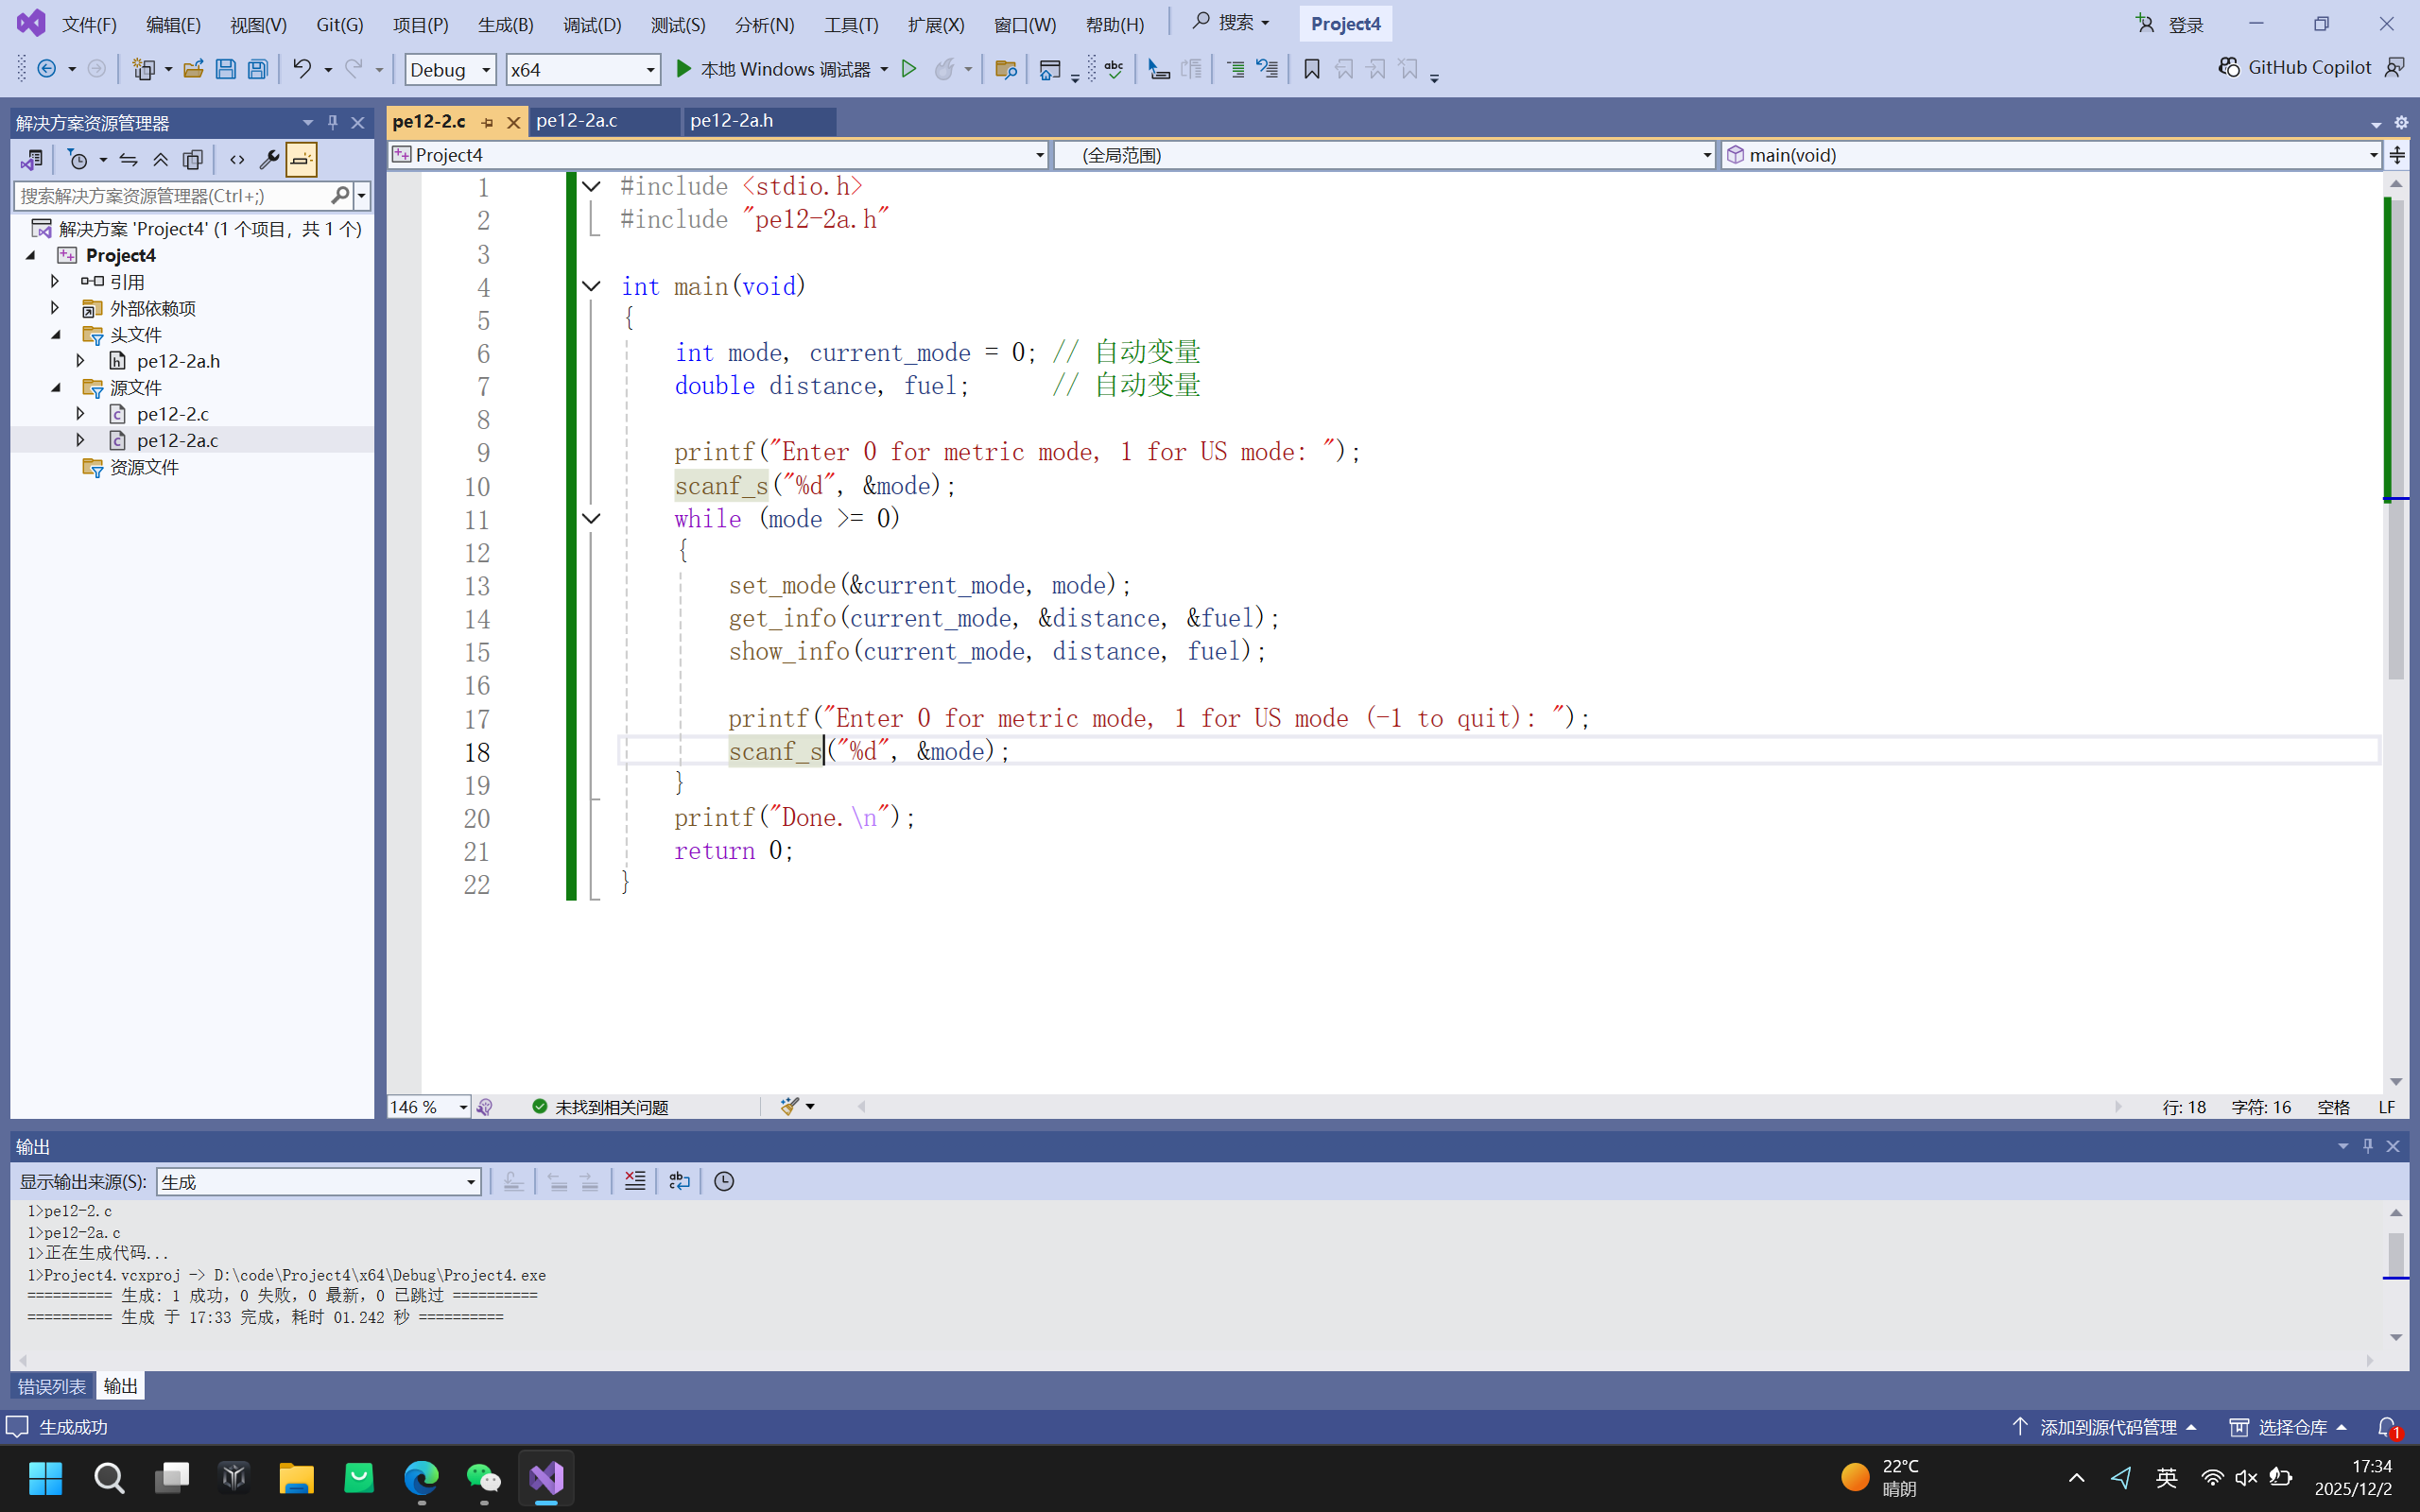
Task: Click the Collapse All icon in Solution Explorer
Action: click(x=160, y=160)
